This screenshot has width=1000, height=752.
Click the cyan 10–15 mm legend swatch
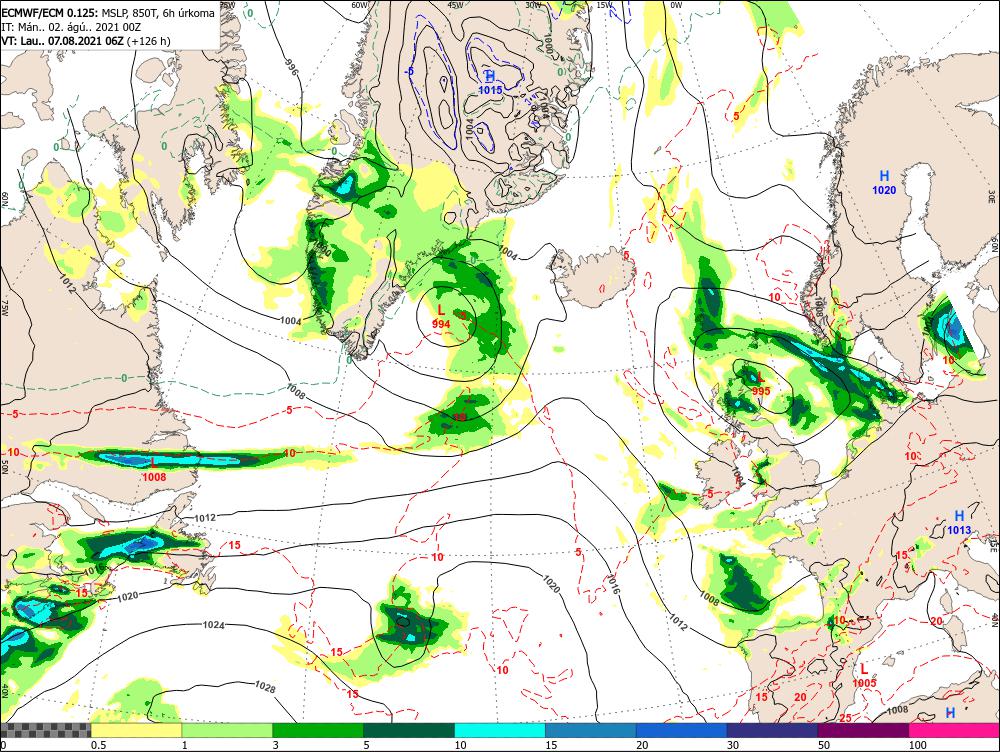(x=500, y=730)
